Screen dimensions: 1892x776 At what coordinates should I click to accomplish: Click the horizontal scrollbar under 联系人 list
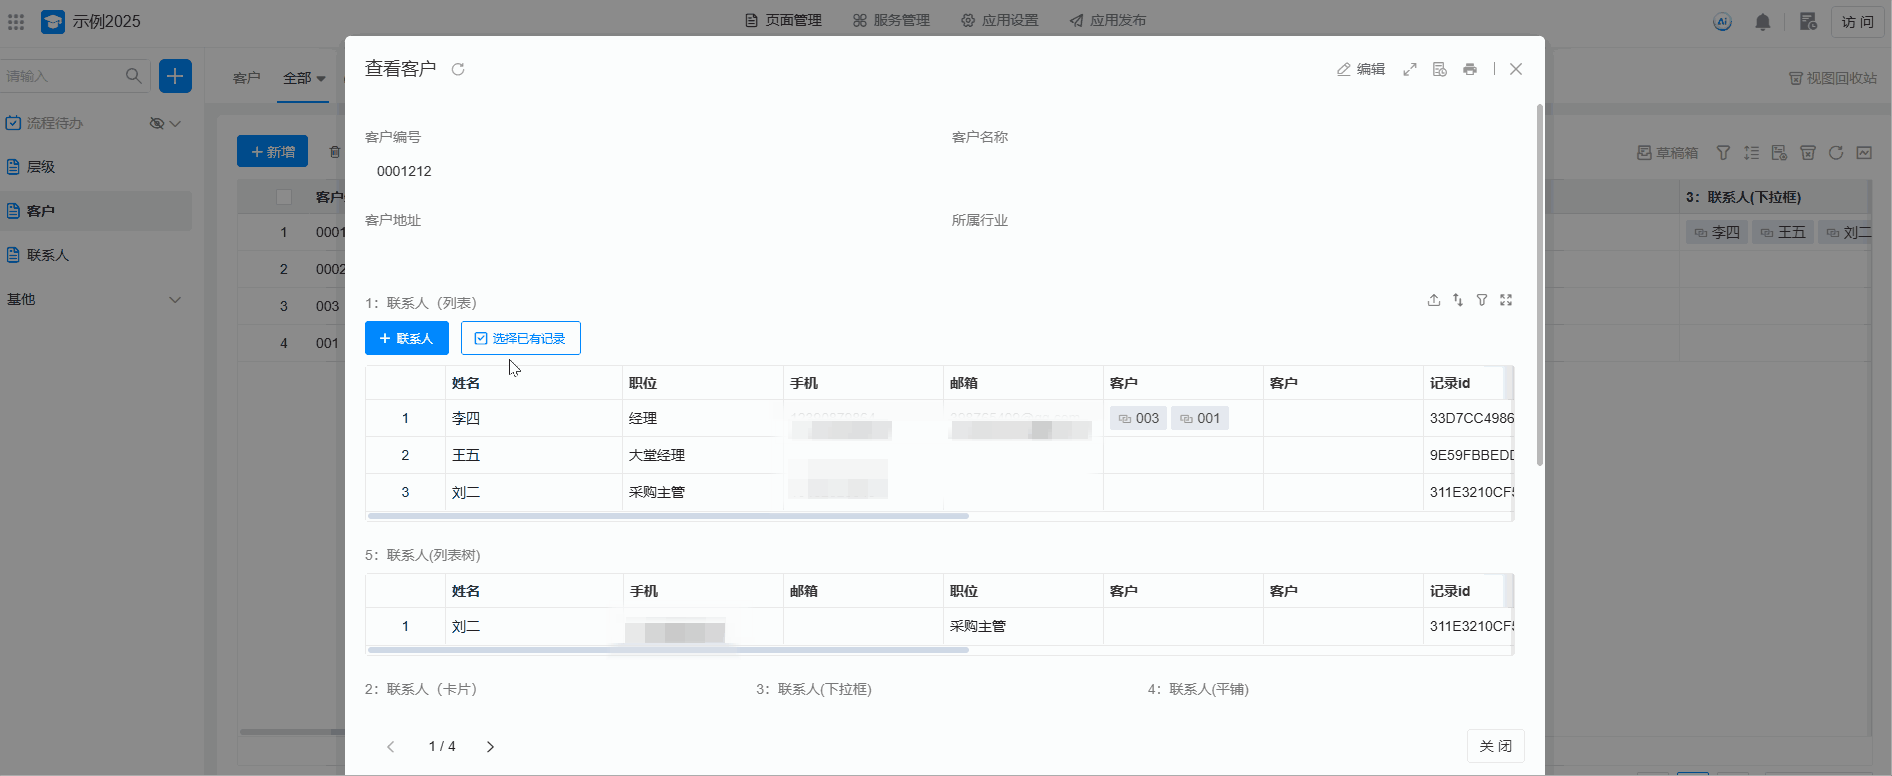668,516
